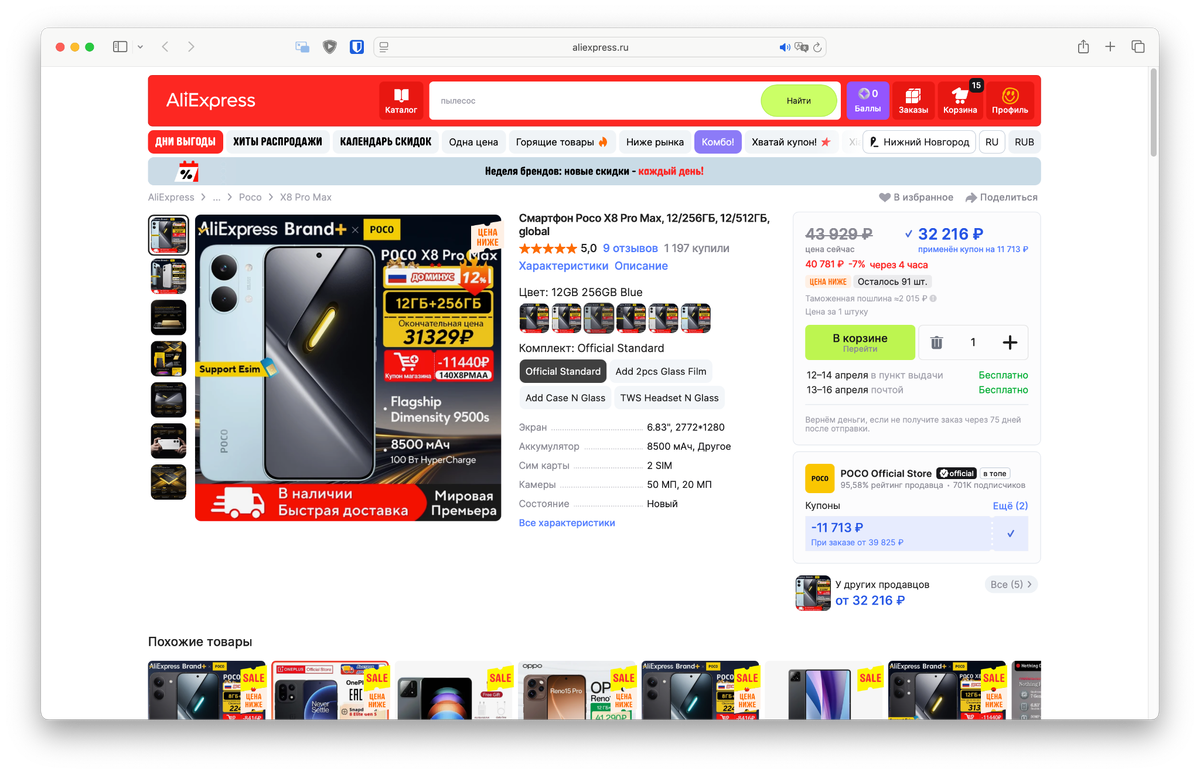Click the AliExpress logo
The width and height of the screenshot is (1200, 774).
[x=210, y=100]
